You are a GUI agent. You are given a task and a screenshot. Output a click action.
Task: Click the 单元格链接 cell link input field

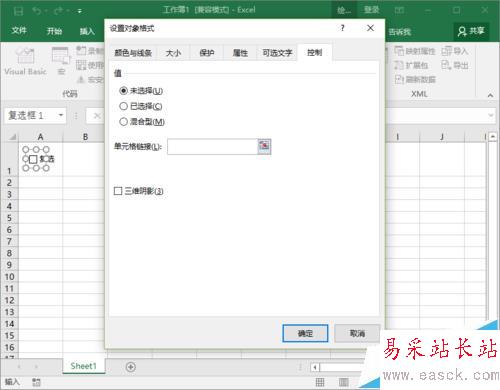(212, 146)
